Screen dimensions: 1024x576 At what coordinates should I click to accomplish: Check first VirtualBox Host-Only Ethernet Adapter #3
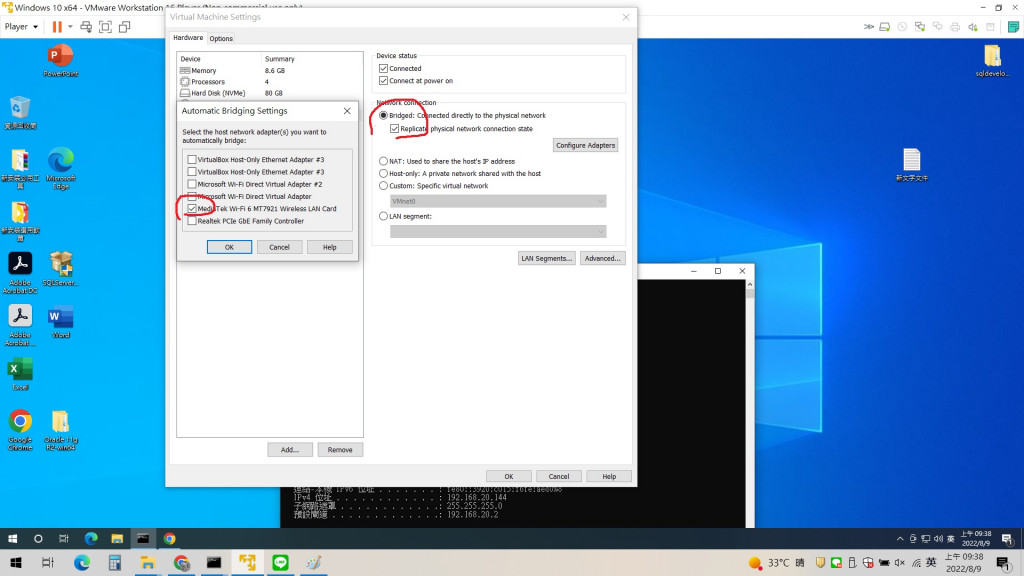pyautogui.click(x=191, y=159)
